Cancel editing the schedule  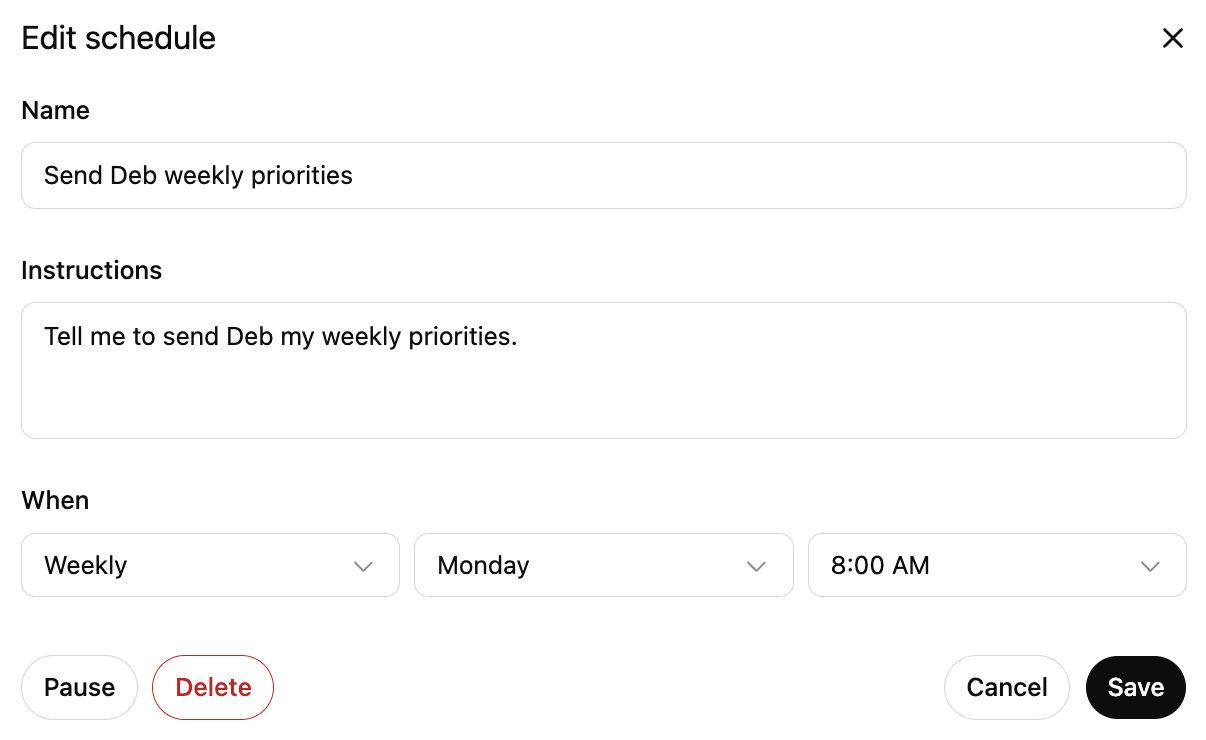click(x=1006, y=687)
